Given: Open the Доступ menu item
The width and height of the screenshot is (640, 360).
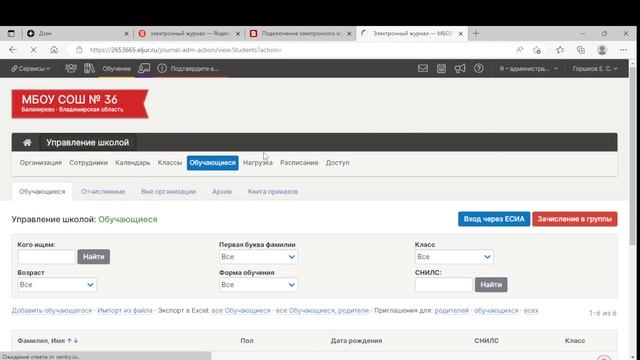Looking at the screenshot, I should click(338, 162).
